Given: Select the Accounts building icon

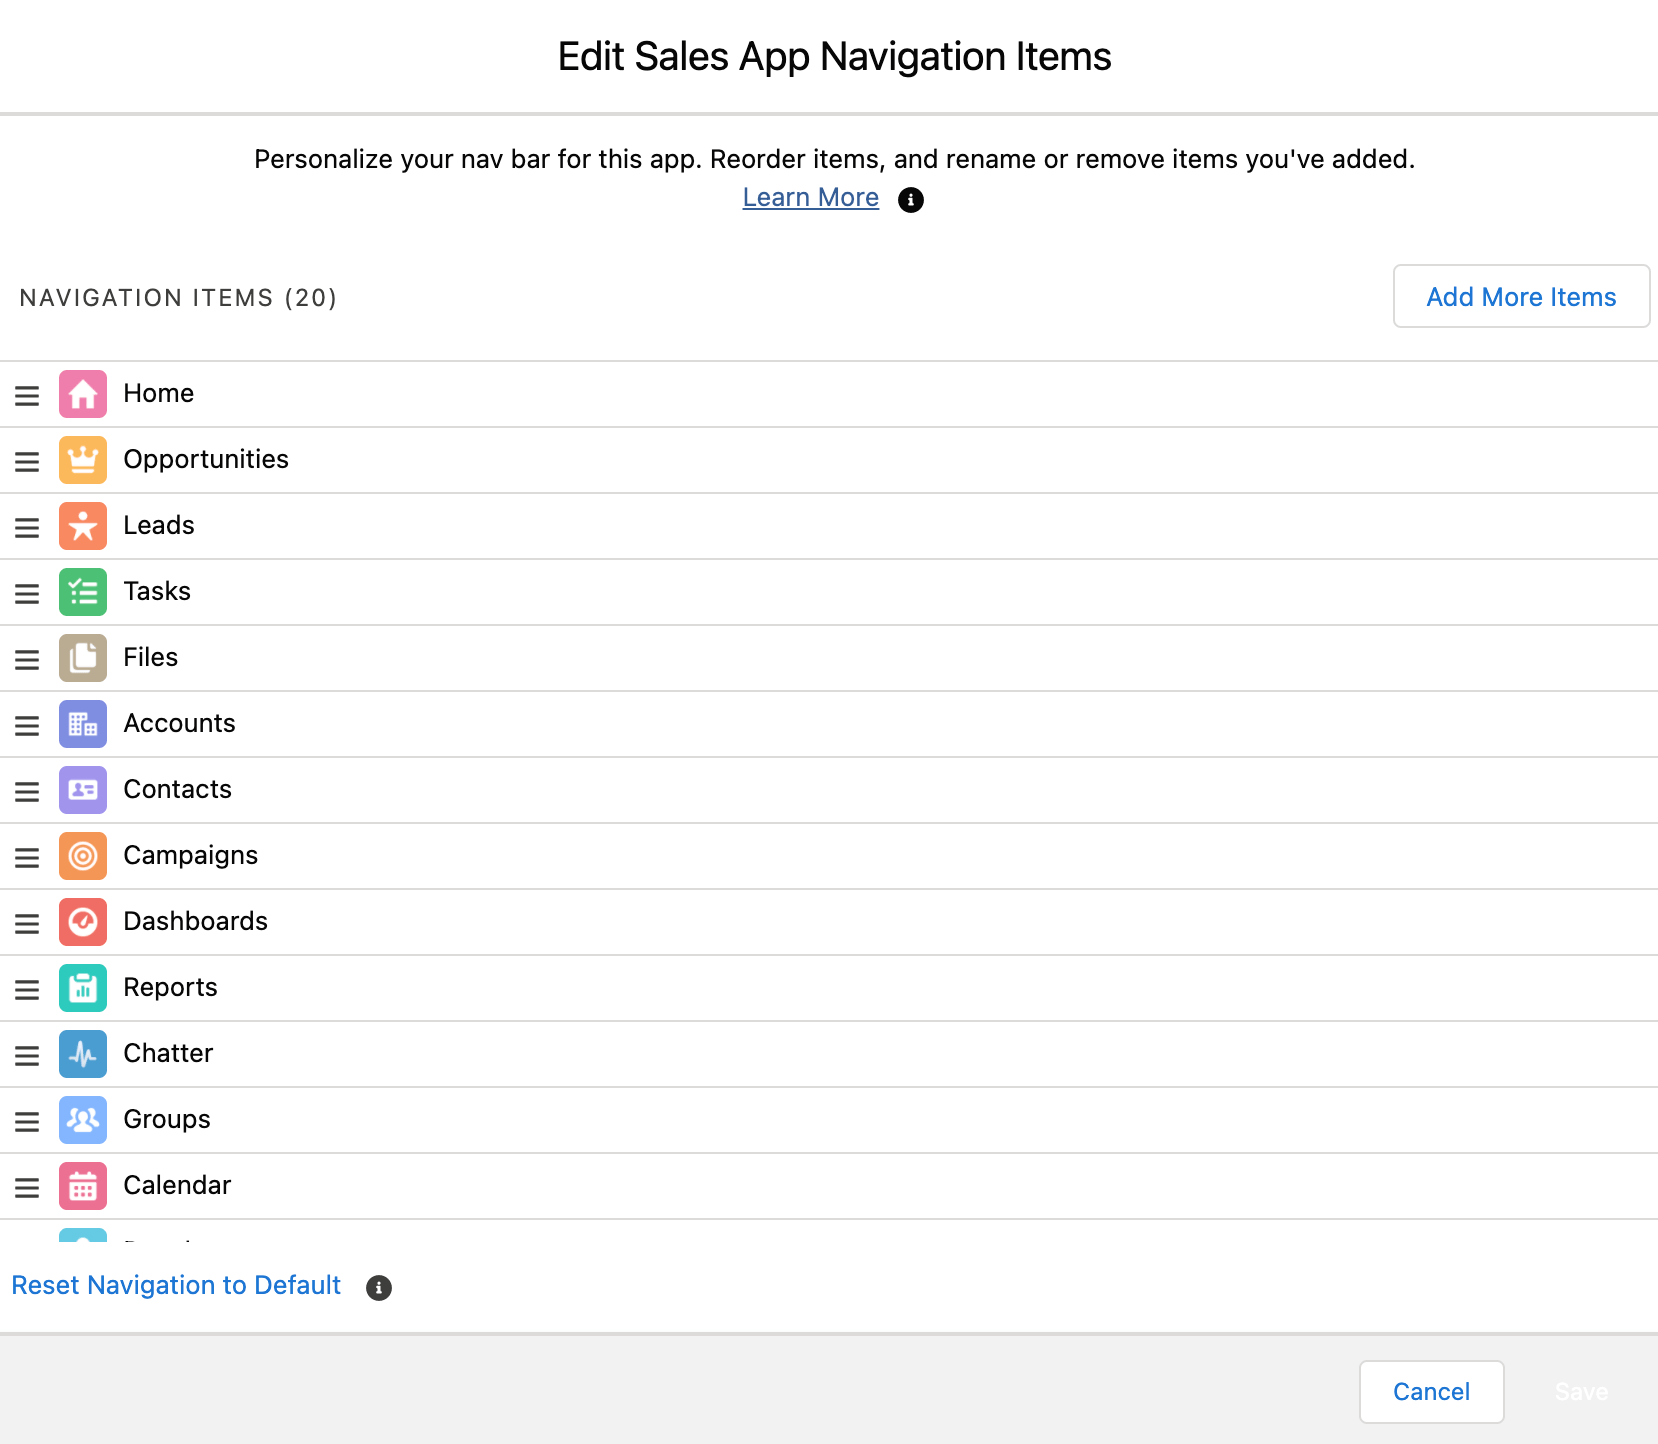Looking at the screenshot, I should (82, 724).
